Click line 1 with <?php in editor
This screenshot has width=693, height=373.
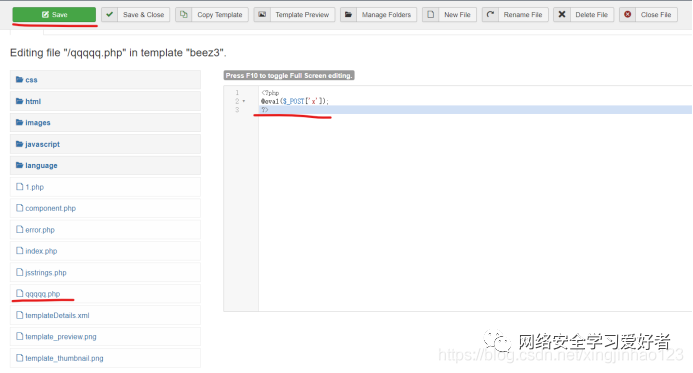pos(270,93)
